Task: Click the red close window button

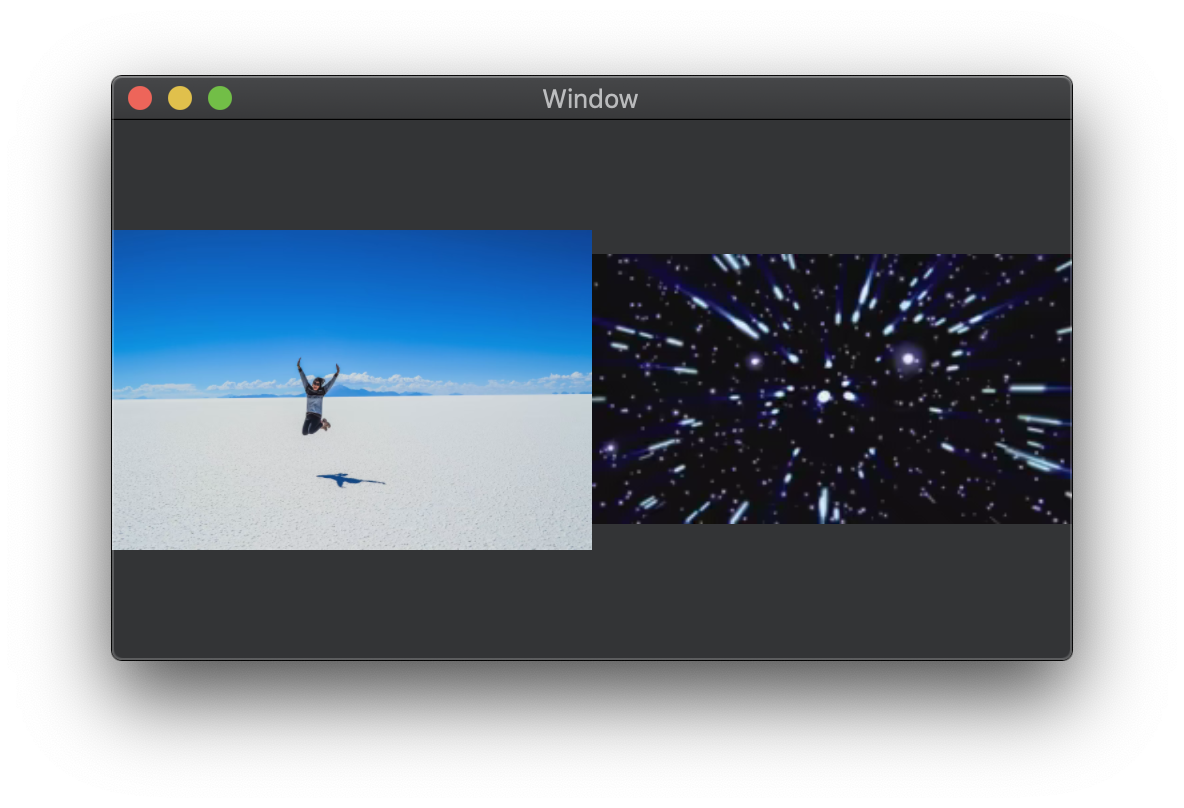Action: tap(140, 98)
